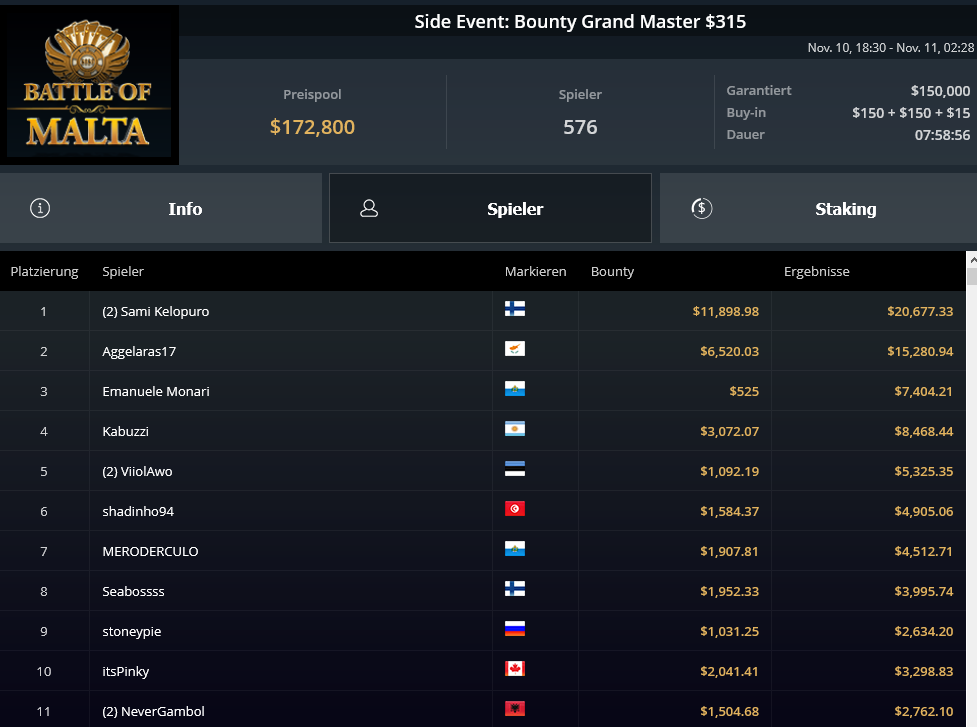Click the player silhouette icon
Screen dimensions: 977x727
(369, 208)
